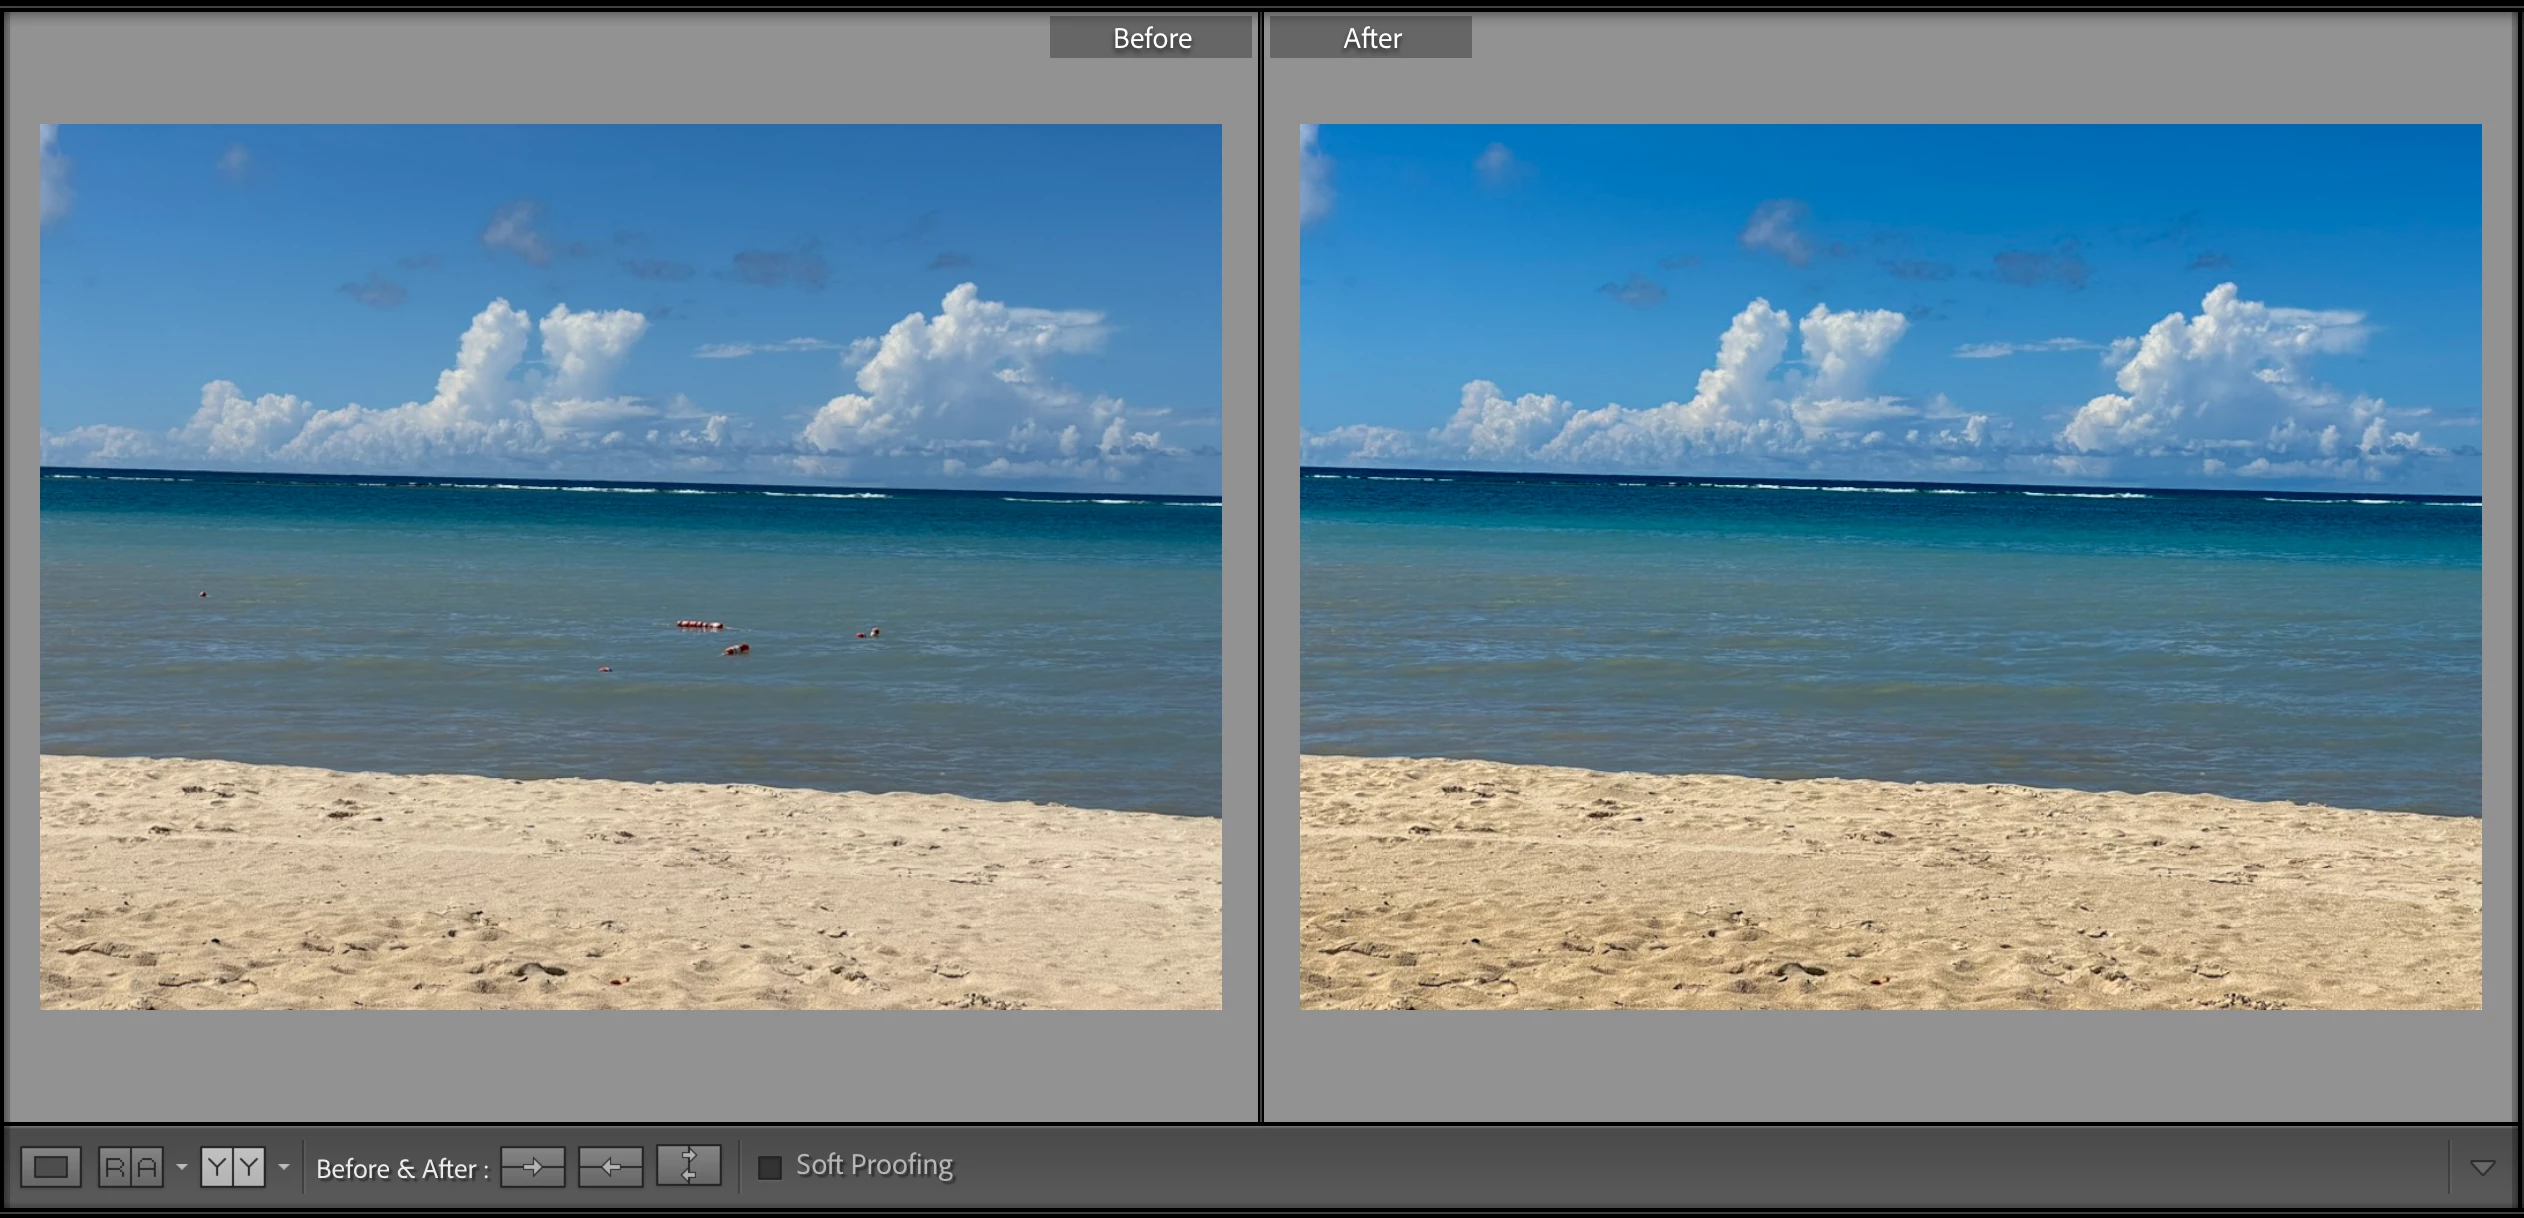Screen dimensions: 2524x1218
Task: Enable the Soft Proofing checkbox
Action: [x=769, y=1167]
